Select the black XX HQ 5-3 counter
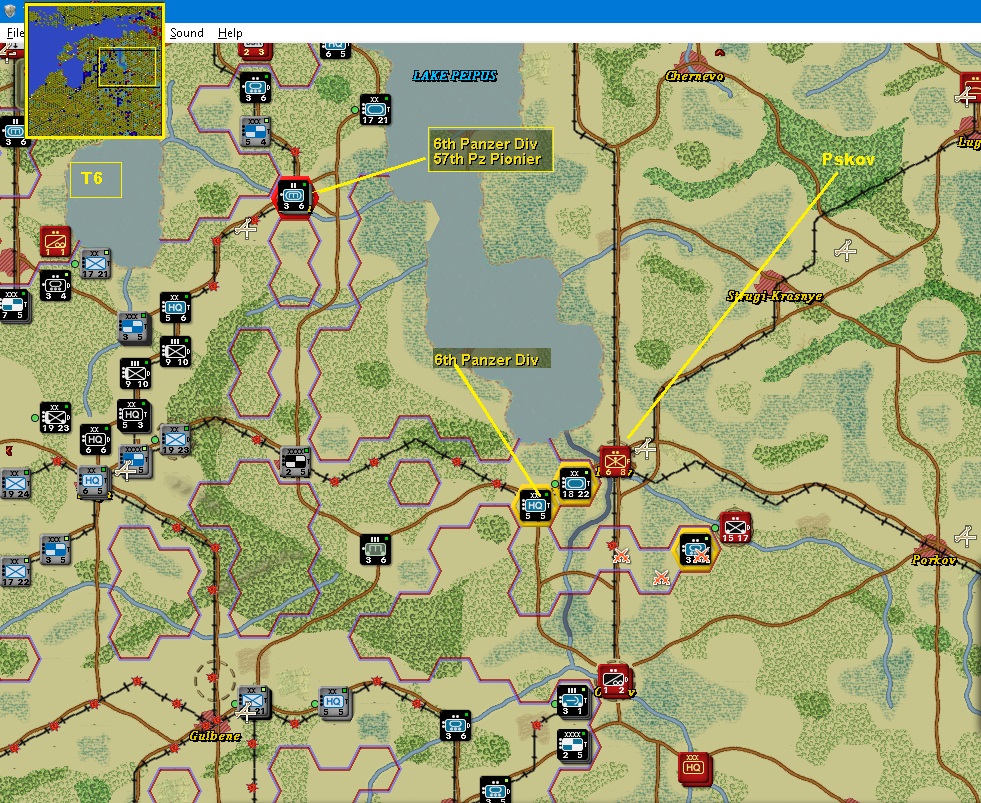 point(133,415)
